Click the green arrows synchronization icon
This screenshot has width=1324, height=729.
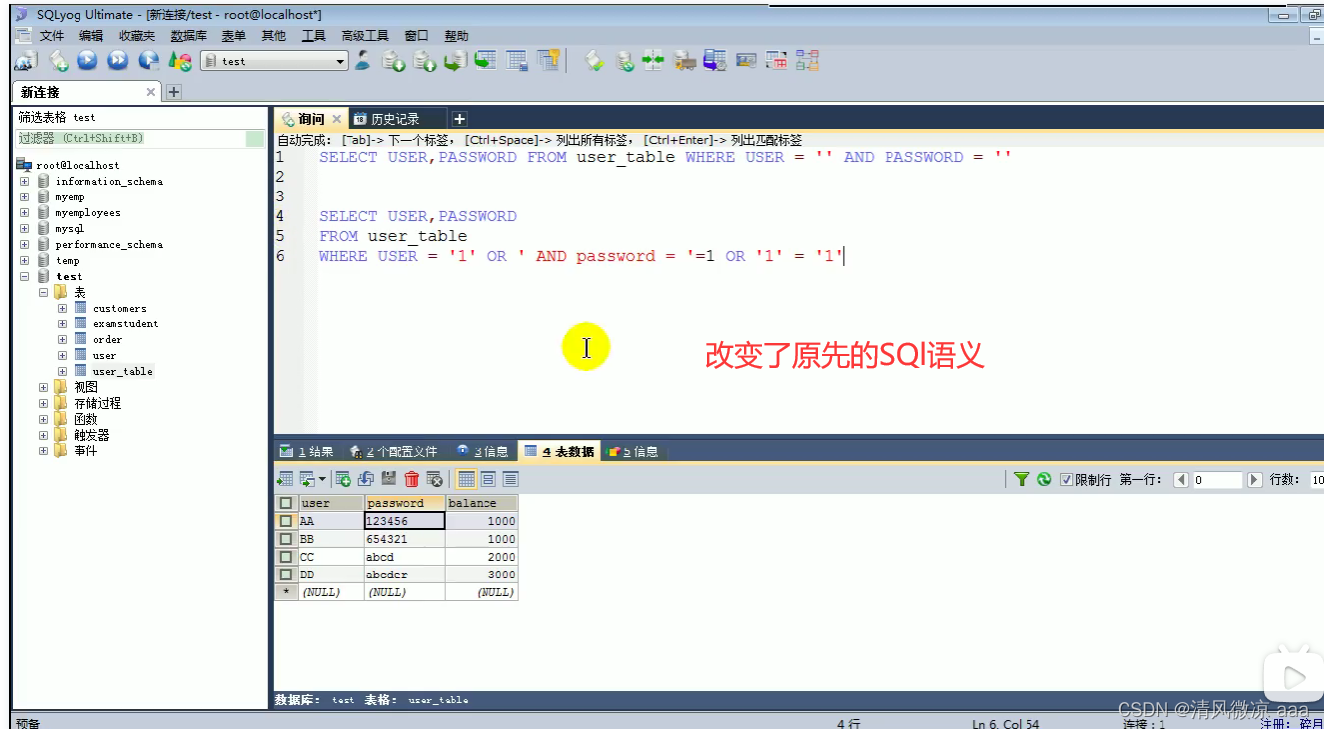point(654,61)
